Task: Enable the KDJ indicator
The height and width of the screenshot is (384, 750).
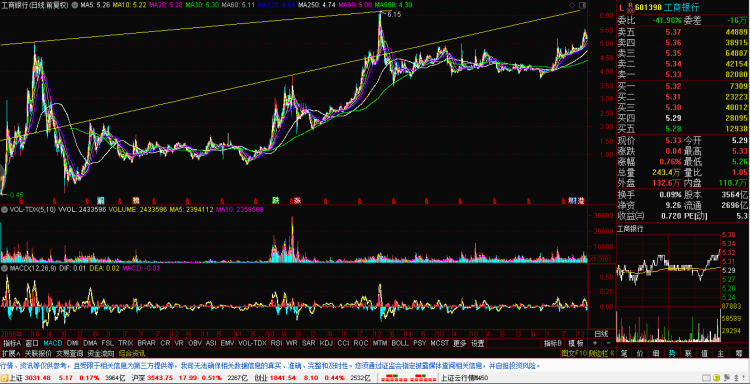Action: pos(326,343)
